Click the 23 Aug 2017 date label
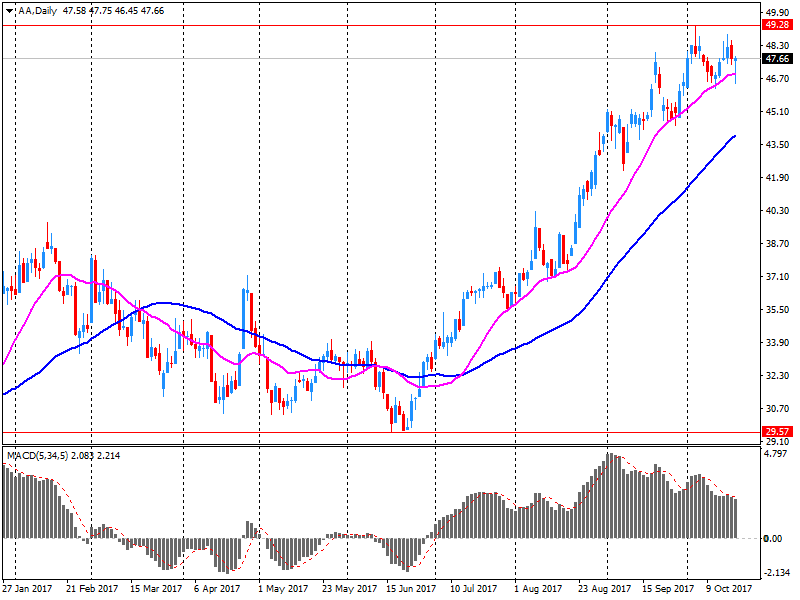Viewport: 800px width, 600px height. (x=604, y=589)
